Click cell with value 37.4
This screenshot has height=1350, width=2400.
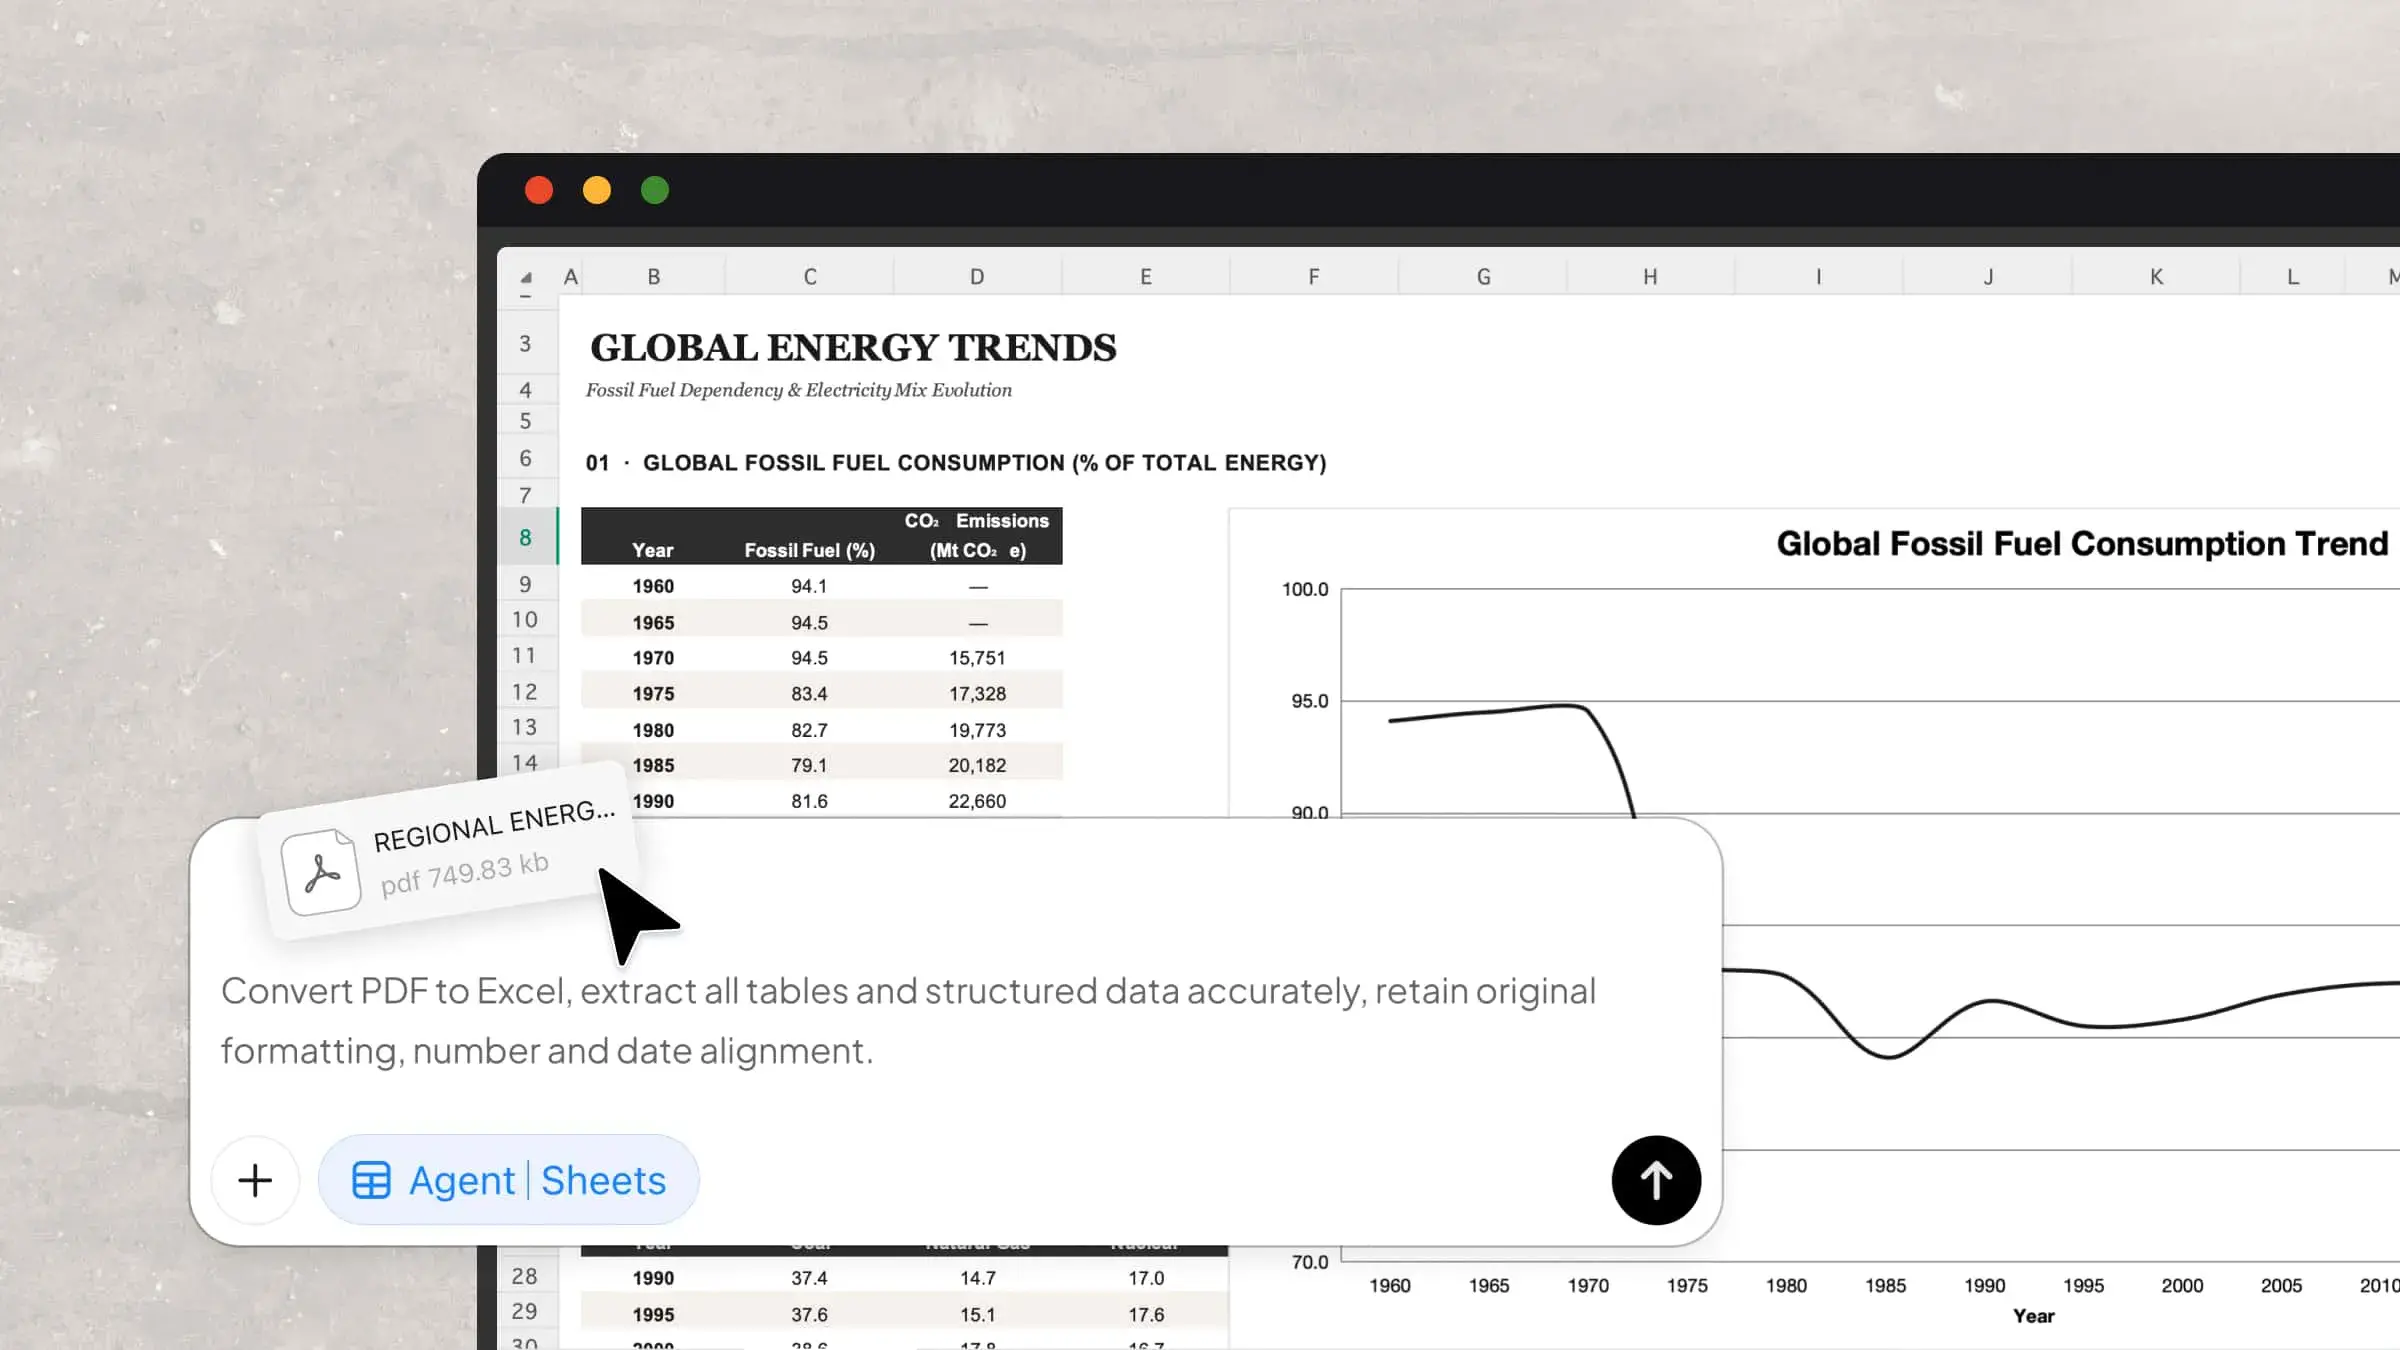810,1278
